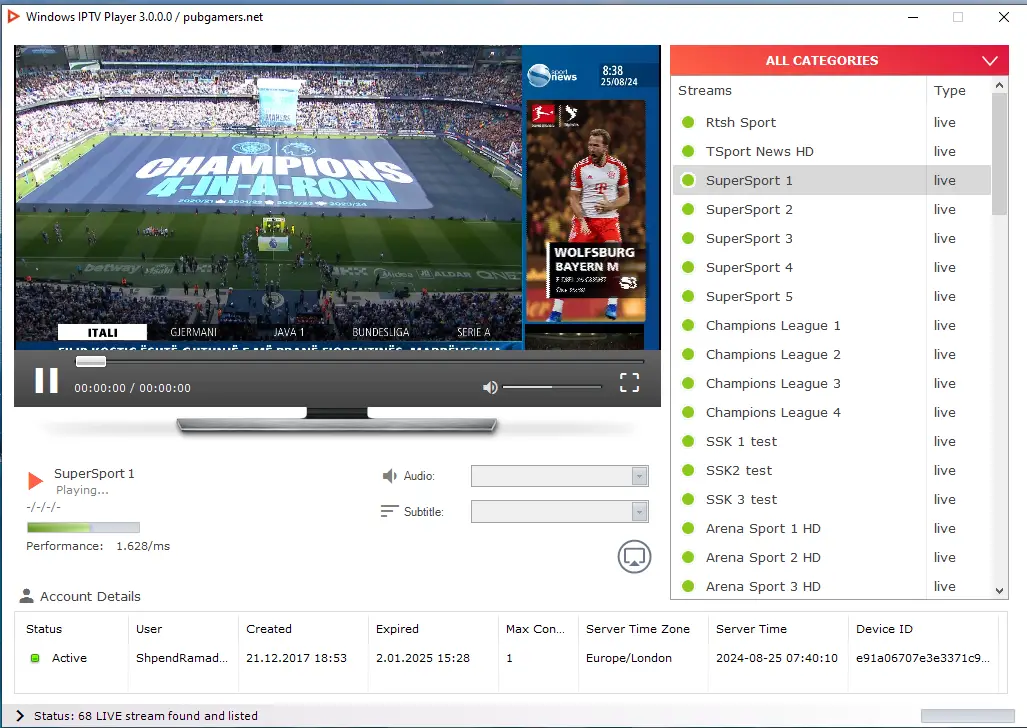Screen dimensions: 1027x728
Task: Select SSK2 test stream
Action: (x=831, y=470)
